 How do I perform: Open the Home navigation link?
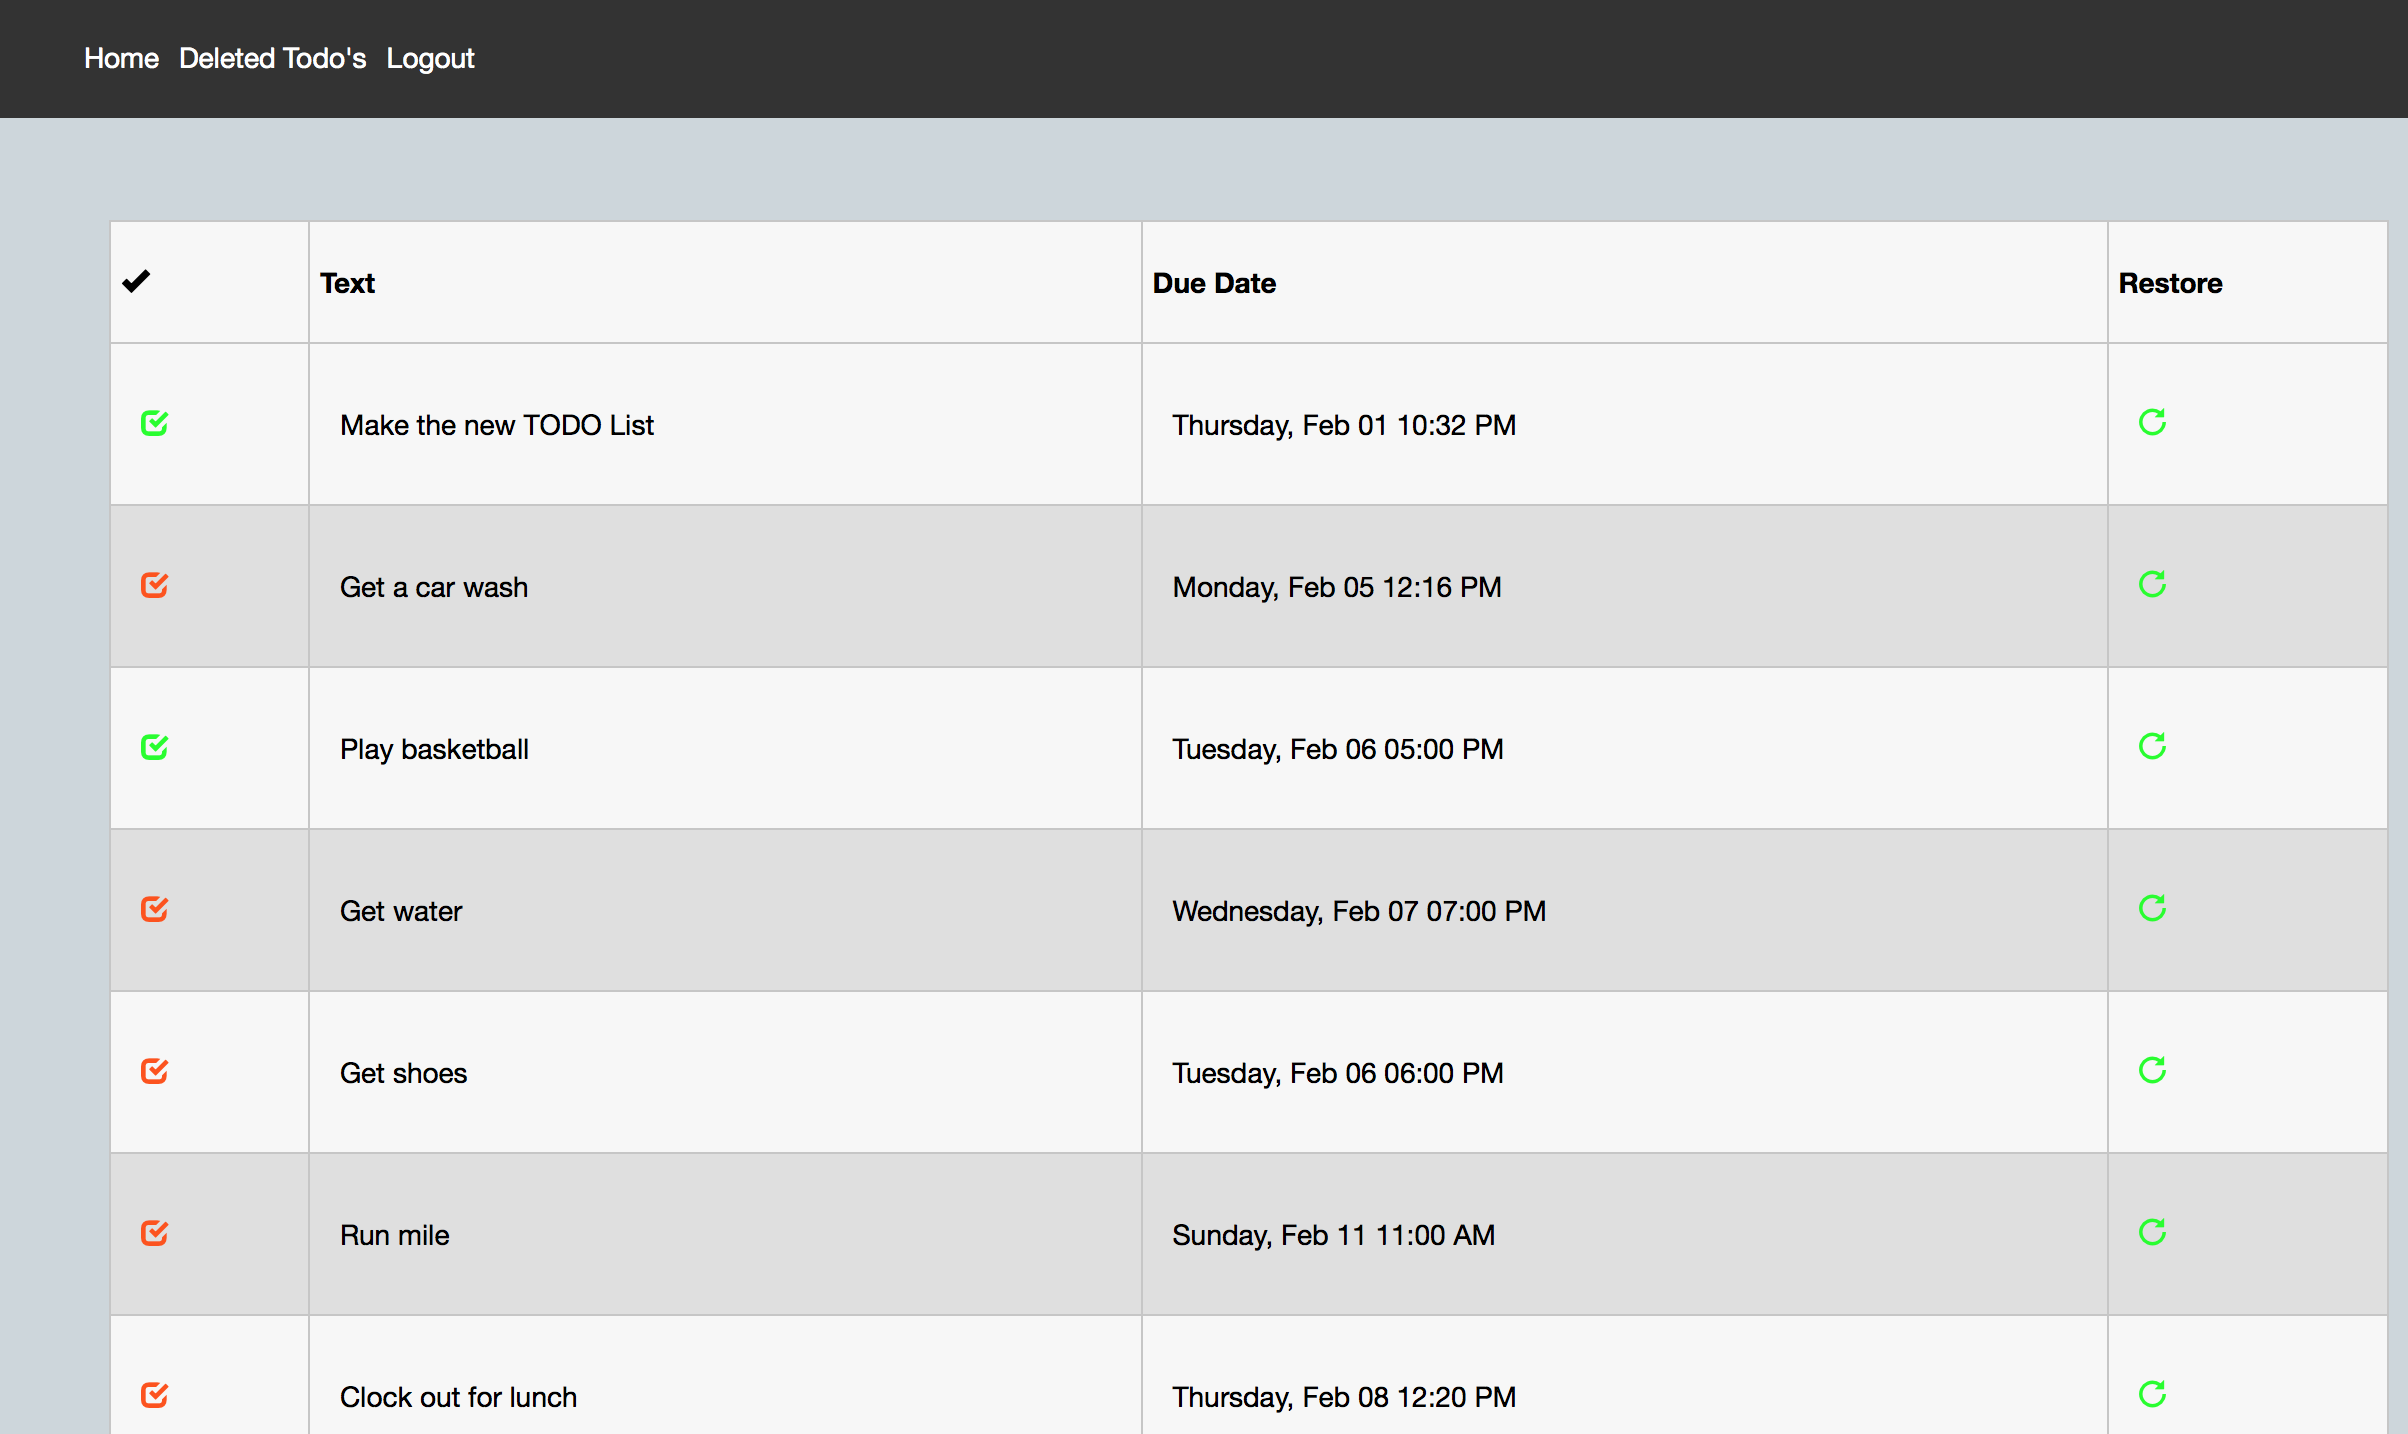pyautogui.click(x=121, y=58)
